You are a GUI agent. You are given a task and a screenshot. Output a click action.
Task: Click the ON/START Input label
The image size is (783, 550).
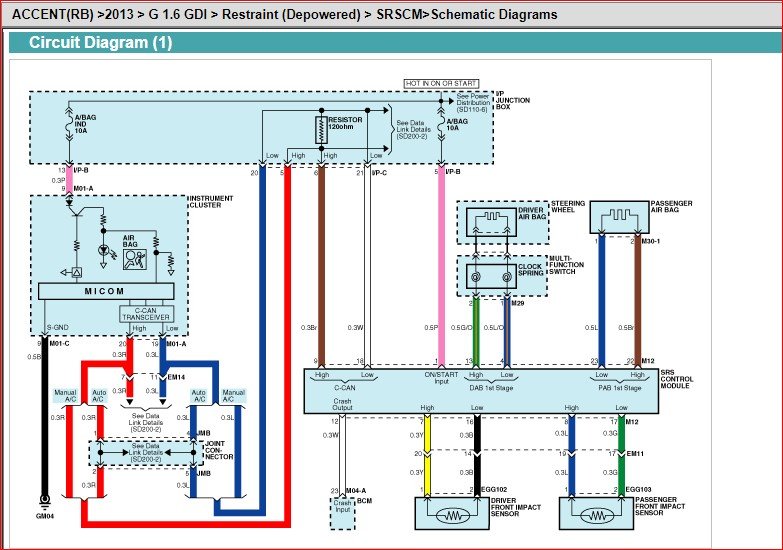tap(441, 378)
